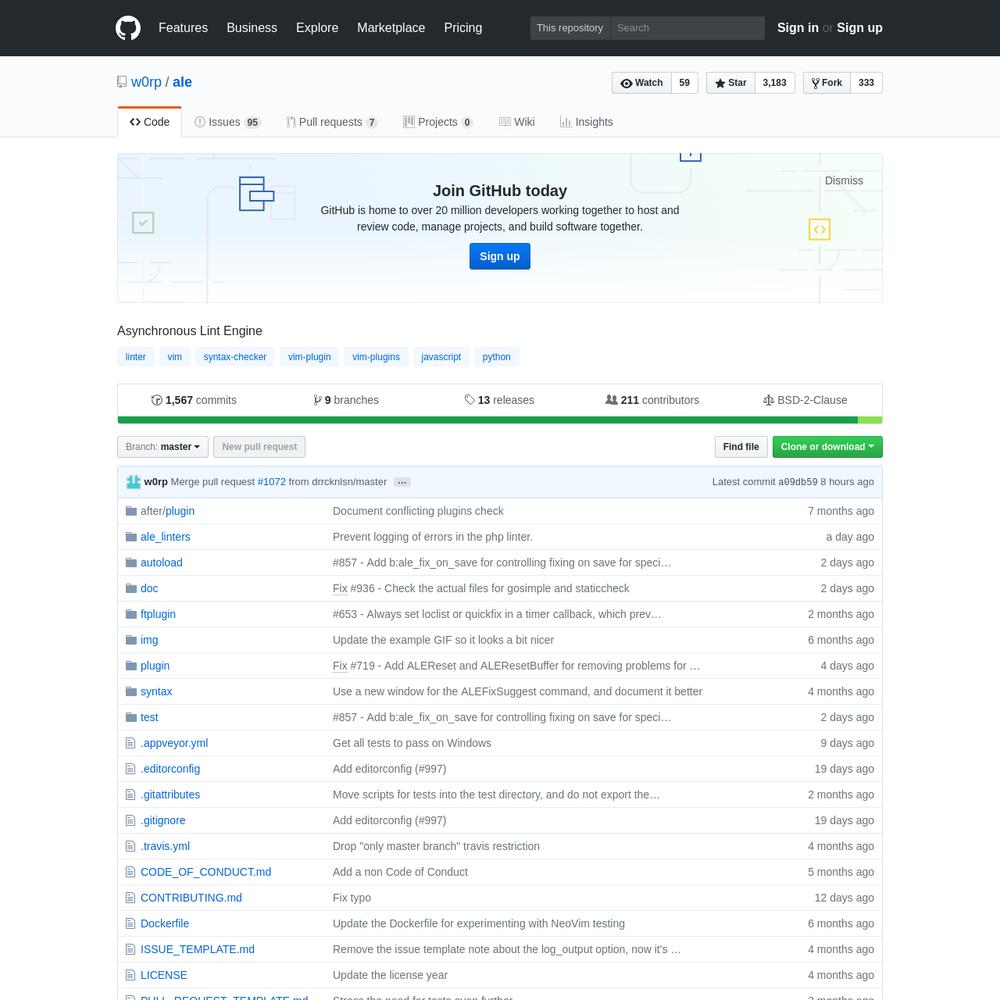Click the linter topic tag

[x=135, y=357]
